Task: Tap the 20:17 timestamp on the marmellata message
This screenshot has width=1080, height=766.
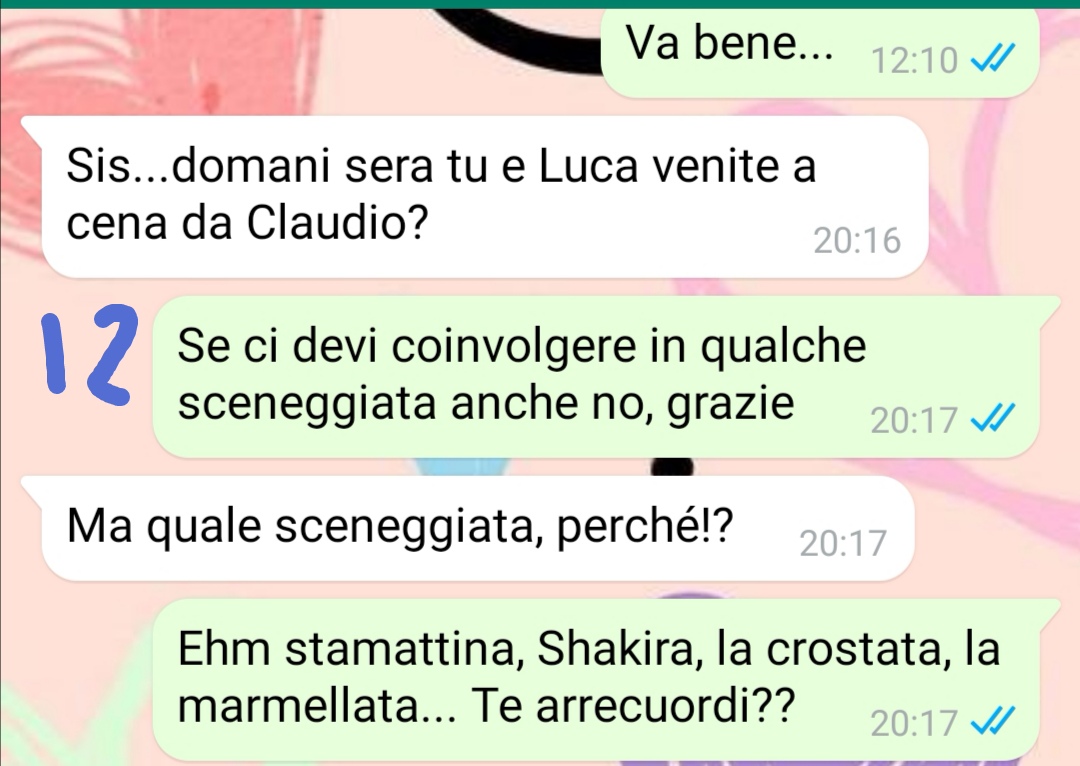Action: 914,723
